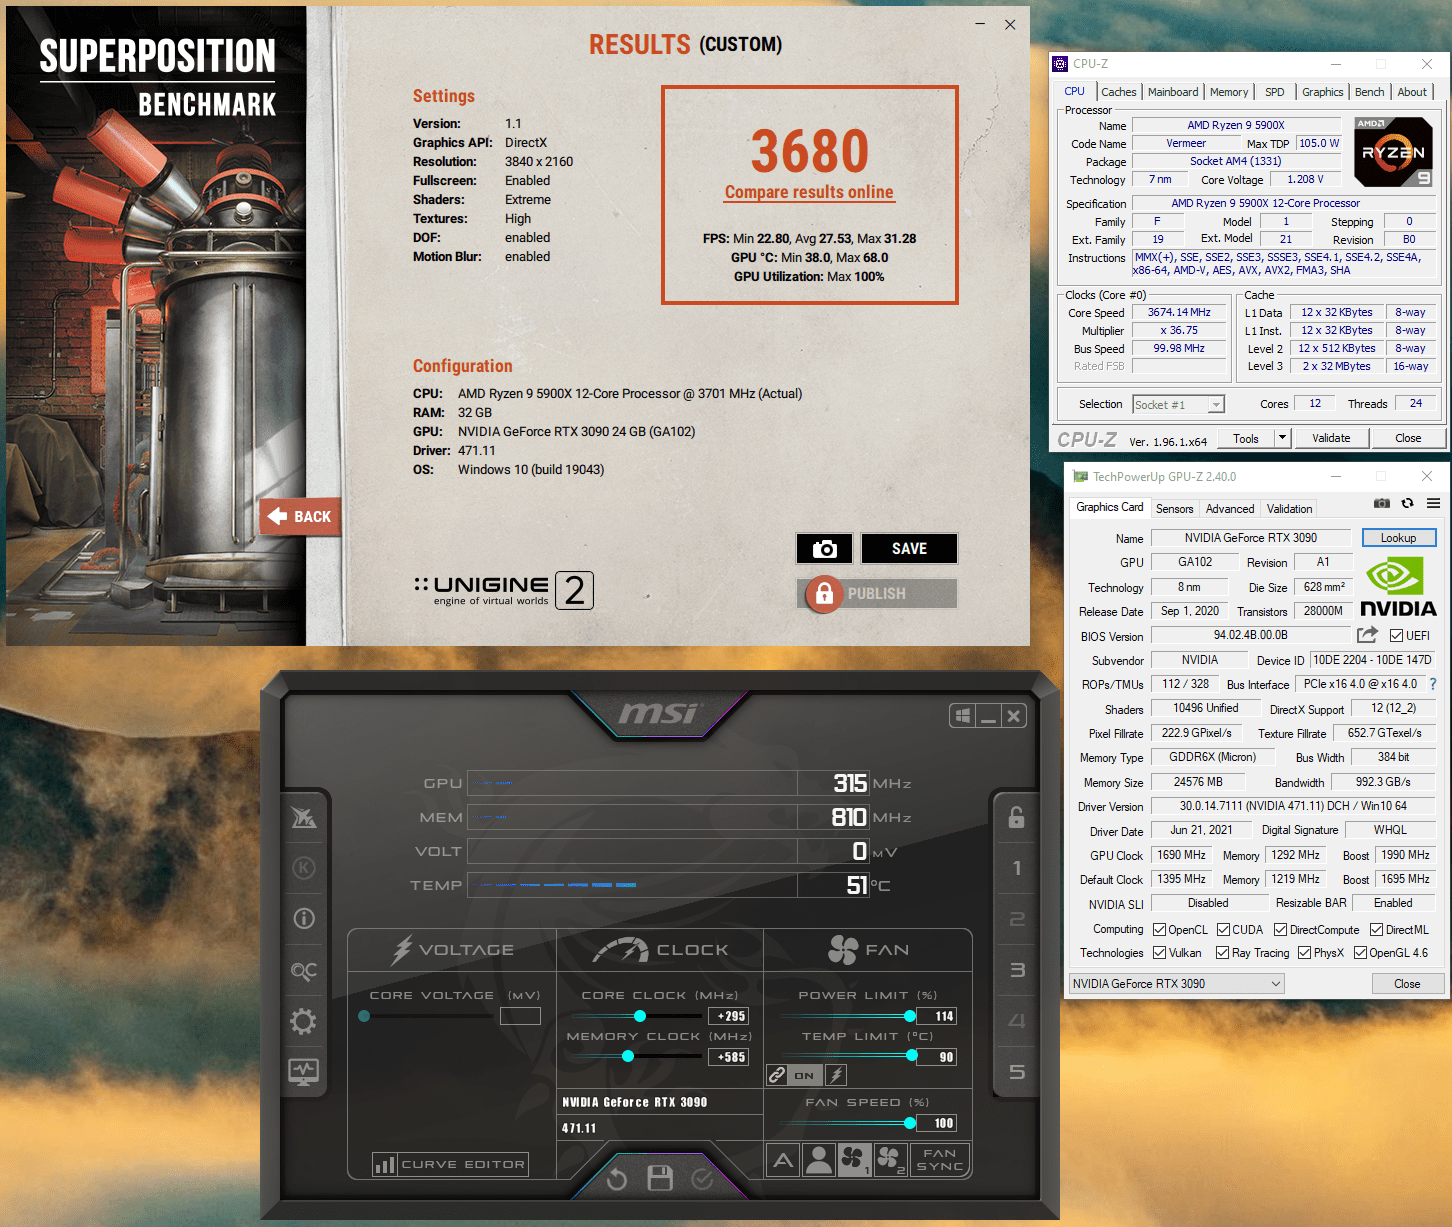The height and width of the screenshot is (1227, 1452).
Task: Start the OC Scanner icon in Afterburner
Action: pyautogui.click(x=303, y=970)
